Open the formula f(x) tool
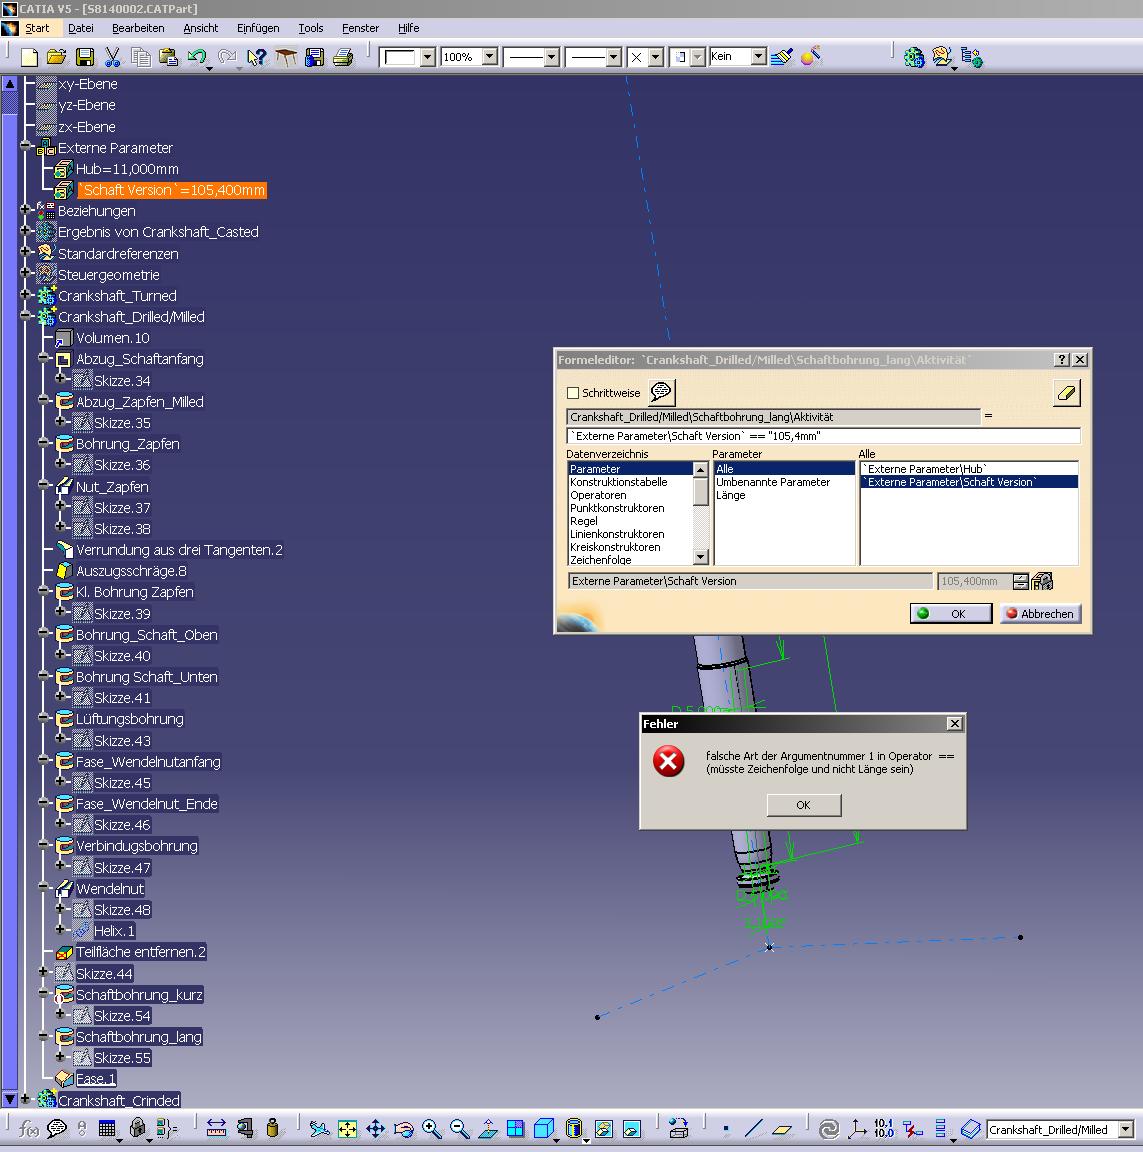This screenshot has width=1143, height=1152. point(29,1128)
